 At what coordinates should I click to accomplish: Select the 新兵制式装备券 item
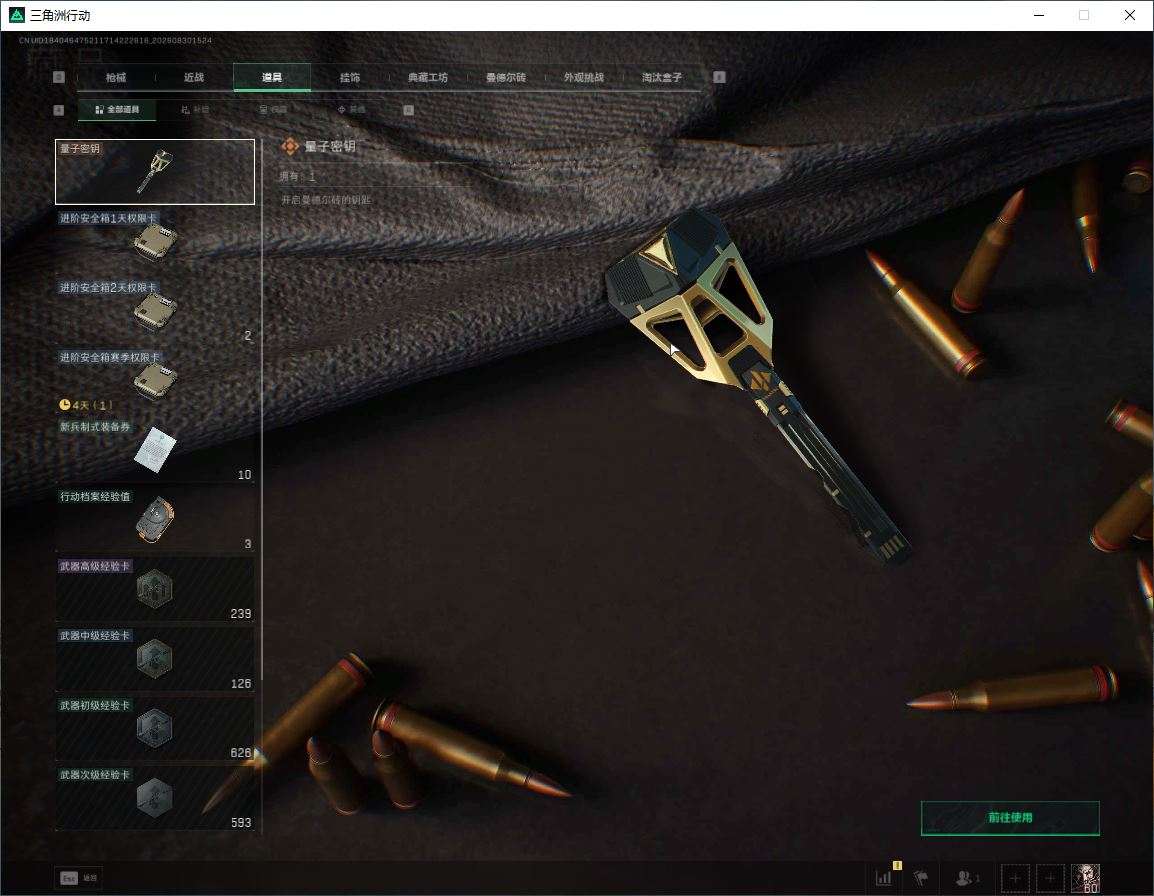[x=155, y=450]
